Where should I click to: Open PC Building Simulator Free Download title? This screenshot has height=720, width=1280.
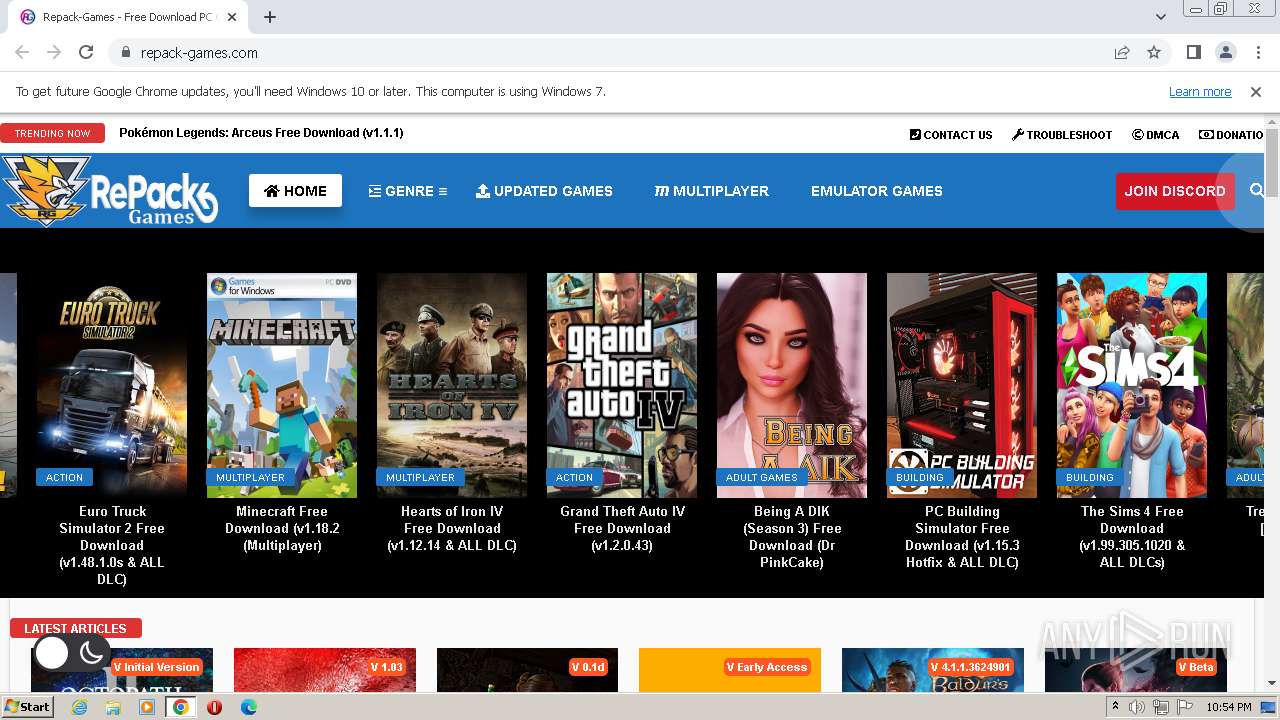click(x=962, y=537)
